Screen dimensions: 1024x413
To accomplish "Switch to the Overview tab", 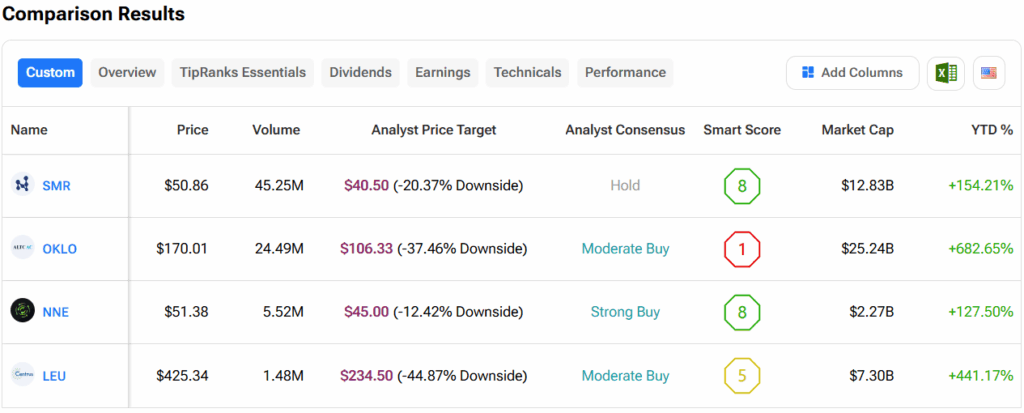I will 127,72.
